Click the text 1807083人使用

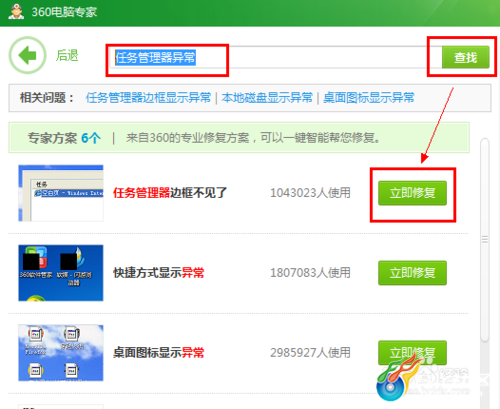pos(310,273)
